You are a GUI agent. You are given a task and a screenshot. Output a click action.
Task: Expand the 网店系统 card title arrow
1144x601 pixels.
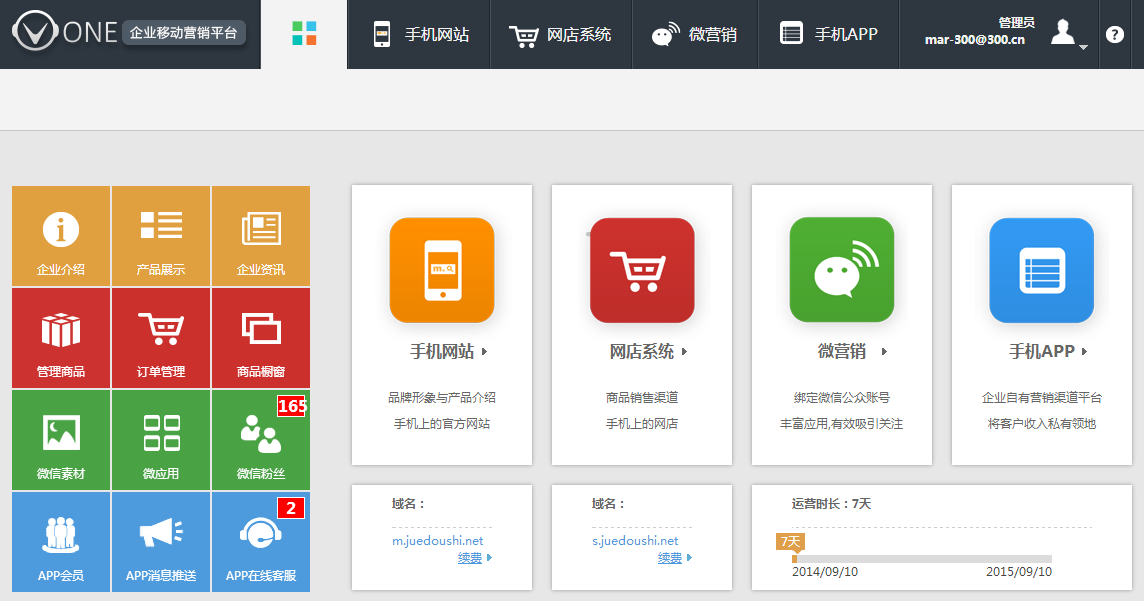coord(685,352)
